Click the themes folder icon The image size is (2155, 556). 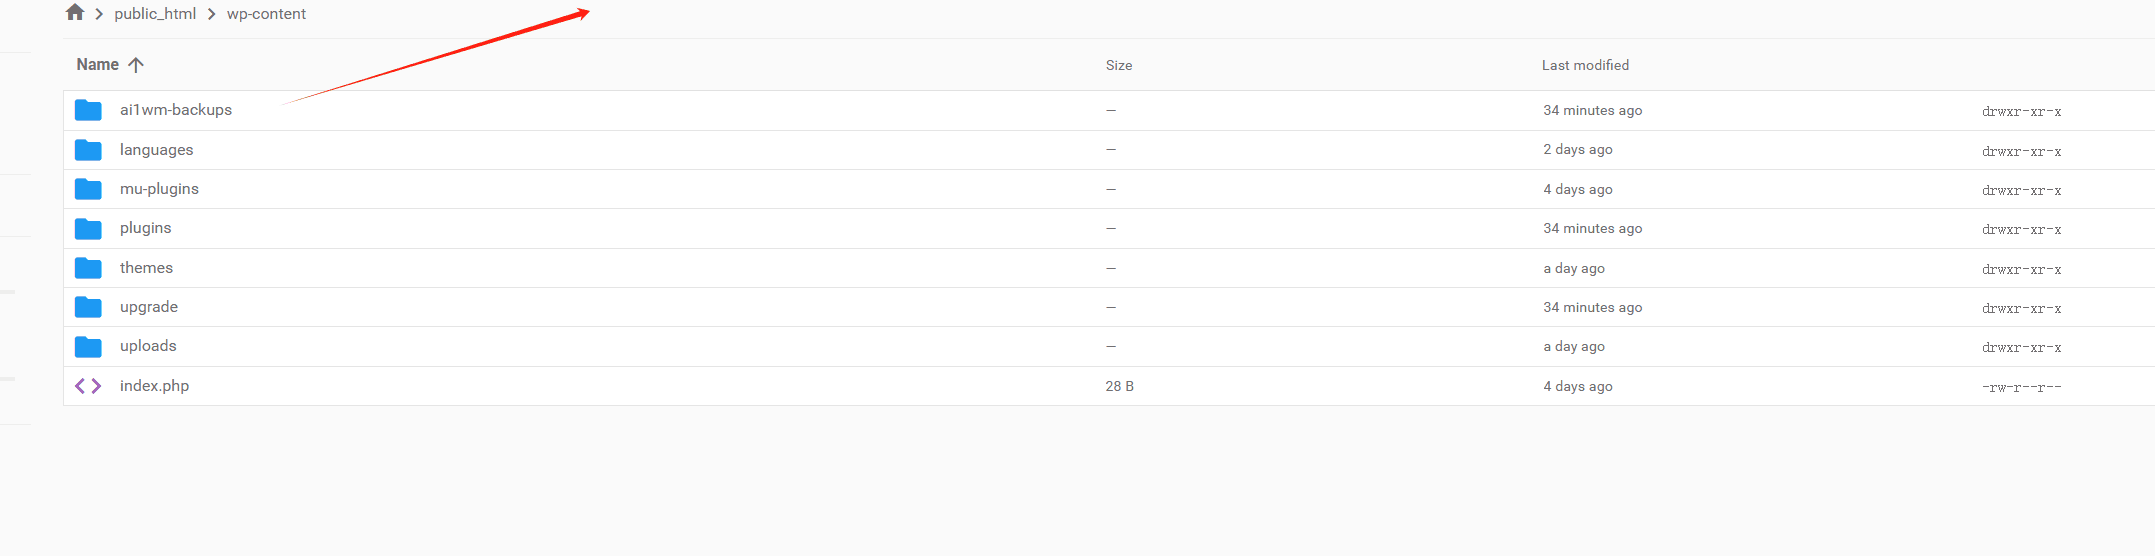pos(88,268)
